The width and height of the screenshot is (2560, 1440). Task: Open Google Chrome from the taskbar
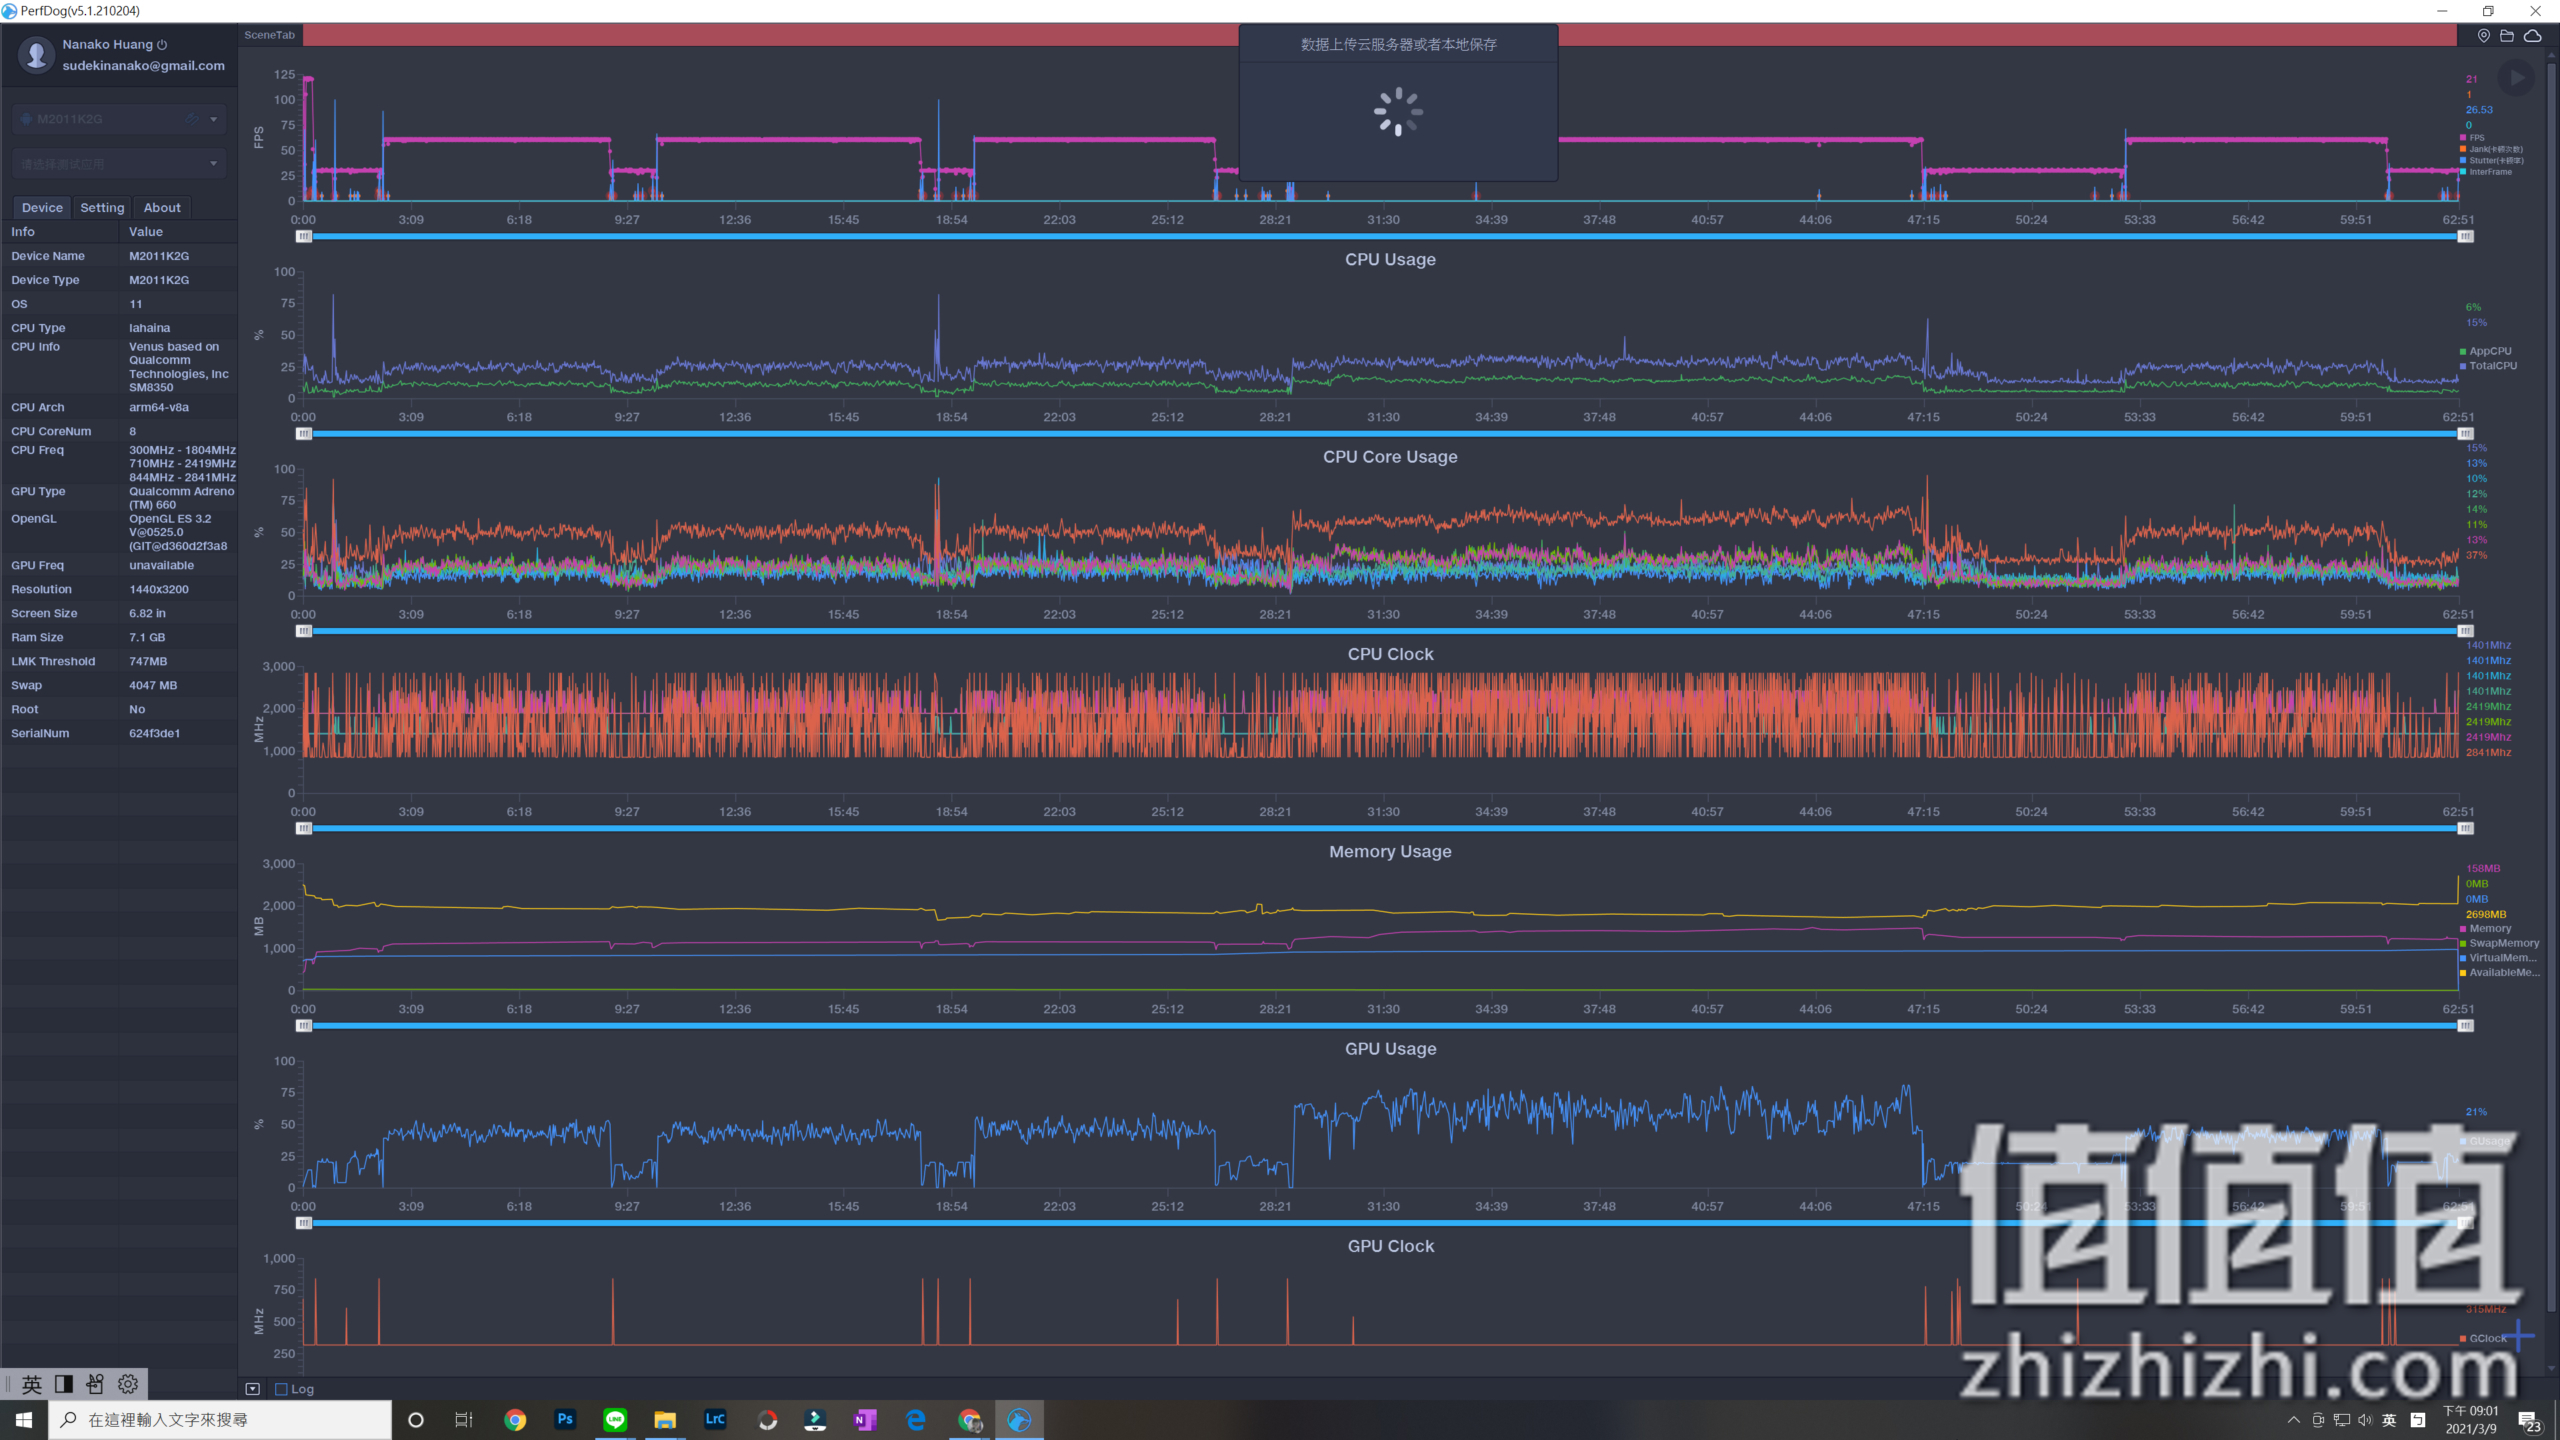(x=515, y=1420)
